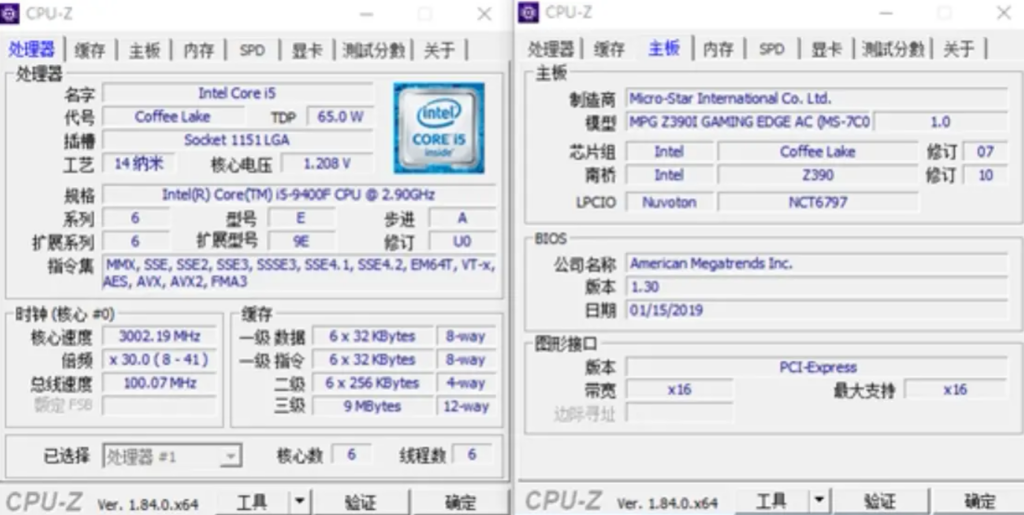The image size is (1024, 515).
Task: Open the 缓存 tab in right window
Action: 609,49
